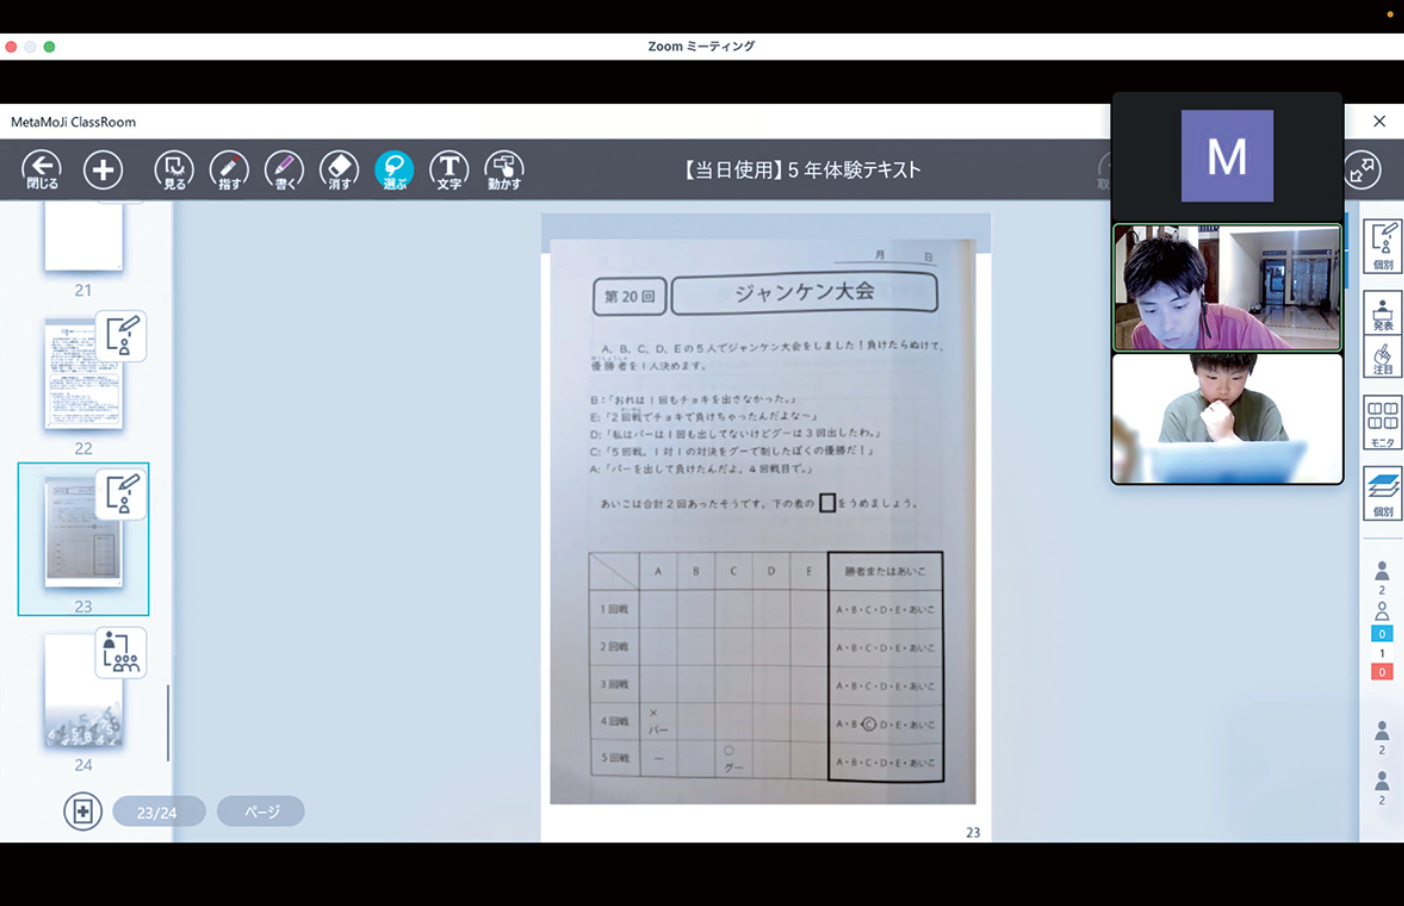Click the 第20回 label on worksheet
This screenshot has width=1404, height=906.
tap(630, 297)
